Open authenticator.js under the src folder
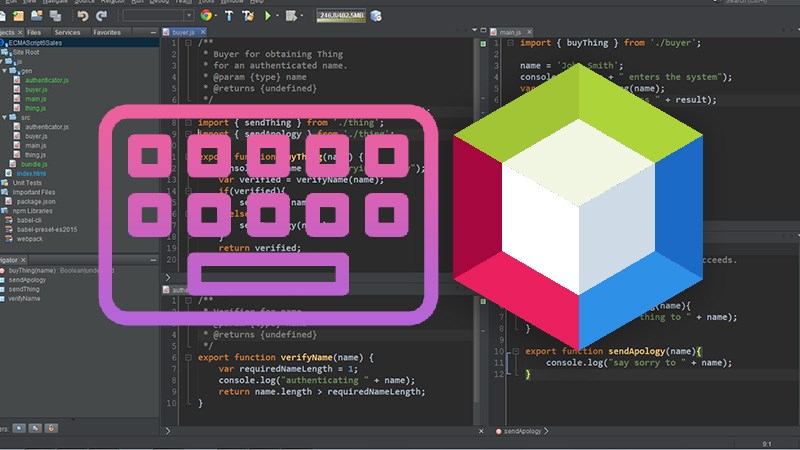 click(47, 127)
